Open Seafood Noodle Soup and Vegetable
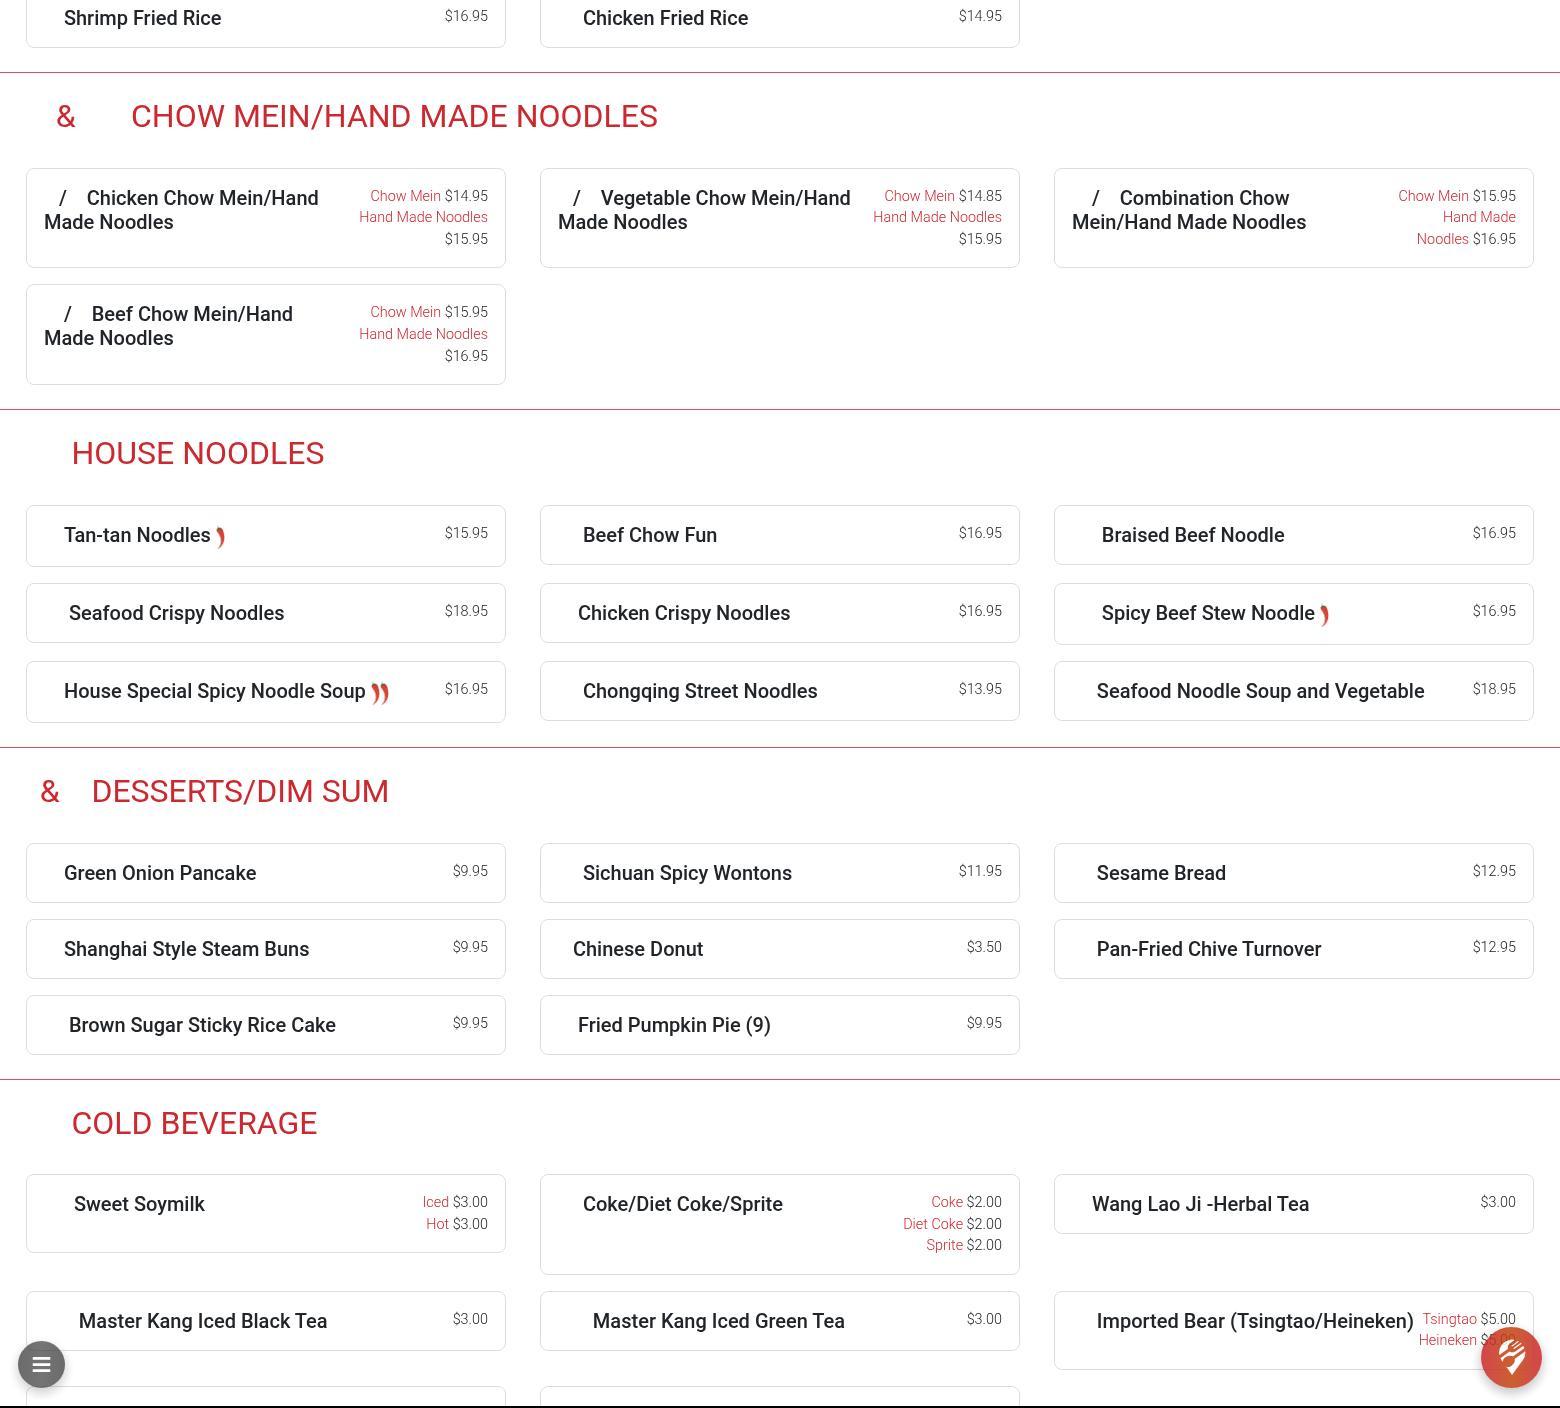 [x=1294, y=691]
